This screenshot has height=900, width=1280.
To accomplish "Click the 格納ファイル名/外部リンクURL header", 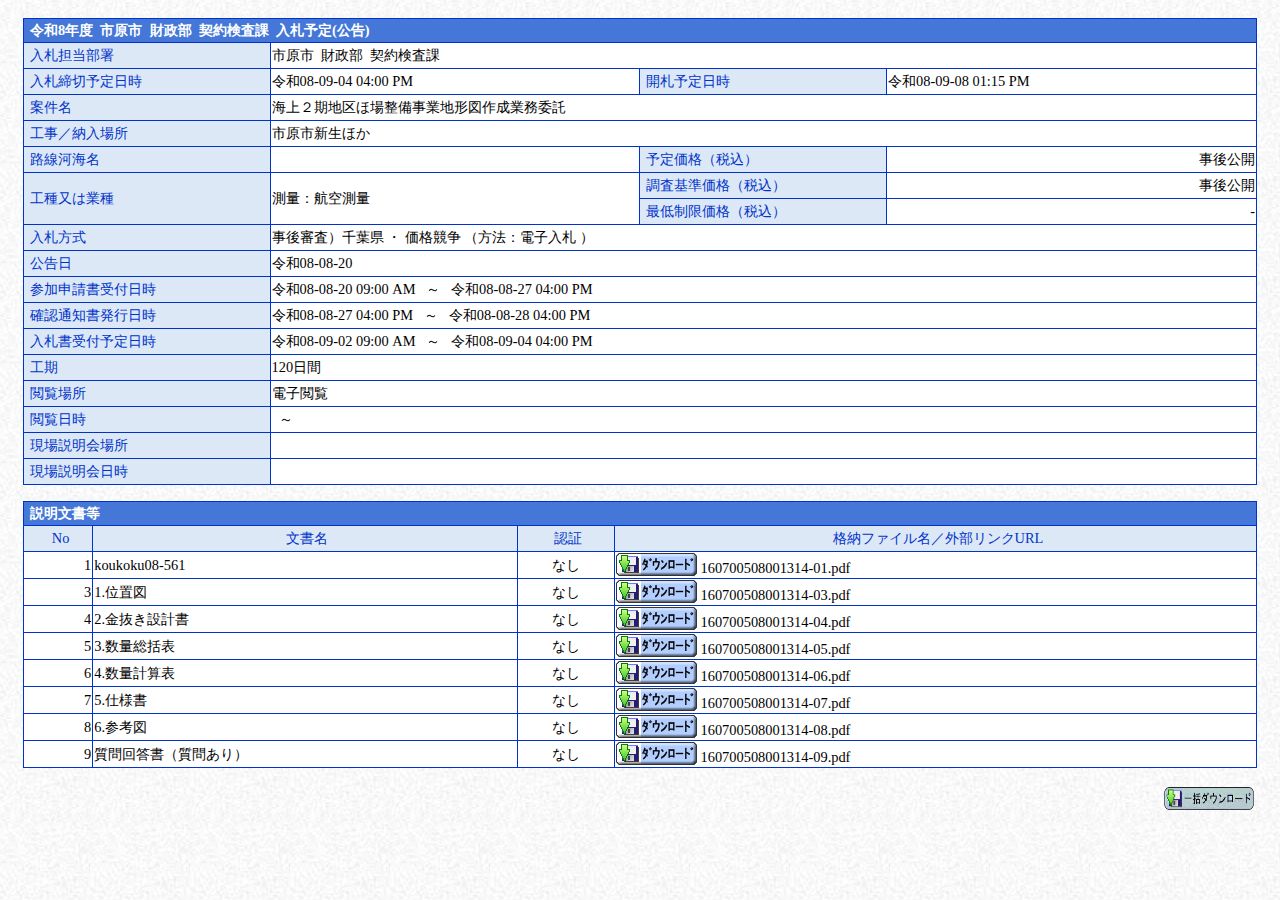I will point(936,538).
